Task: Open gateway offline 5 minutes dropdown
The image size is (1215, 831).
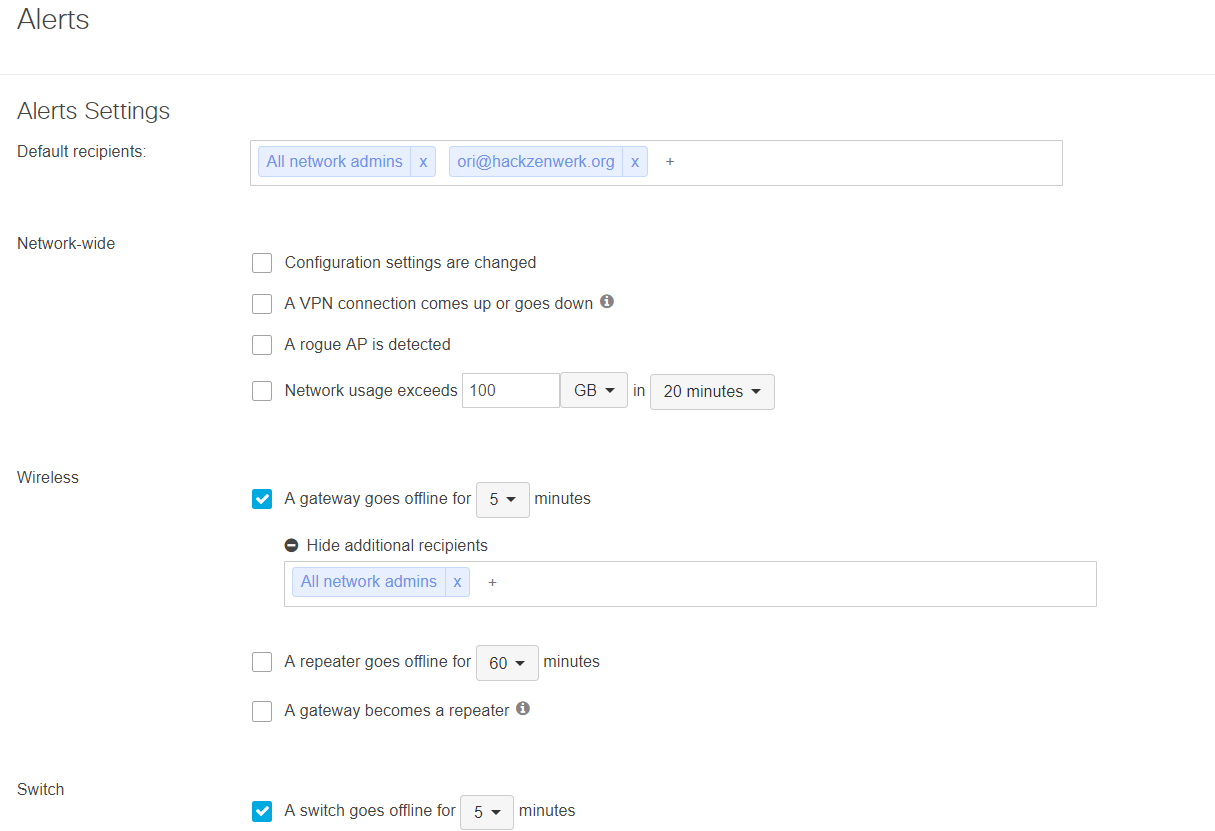Action: coord(503,499)
